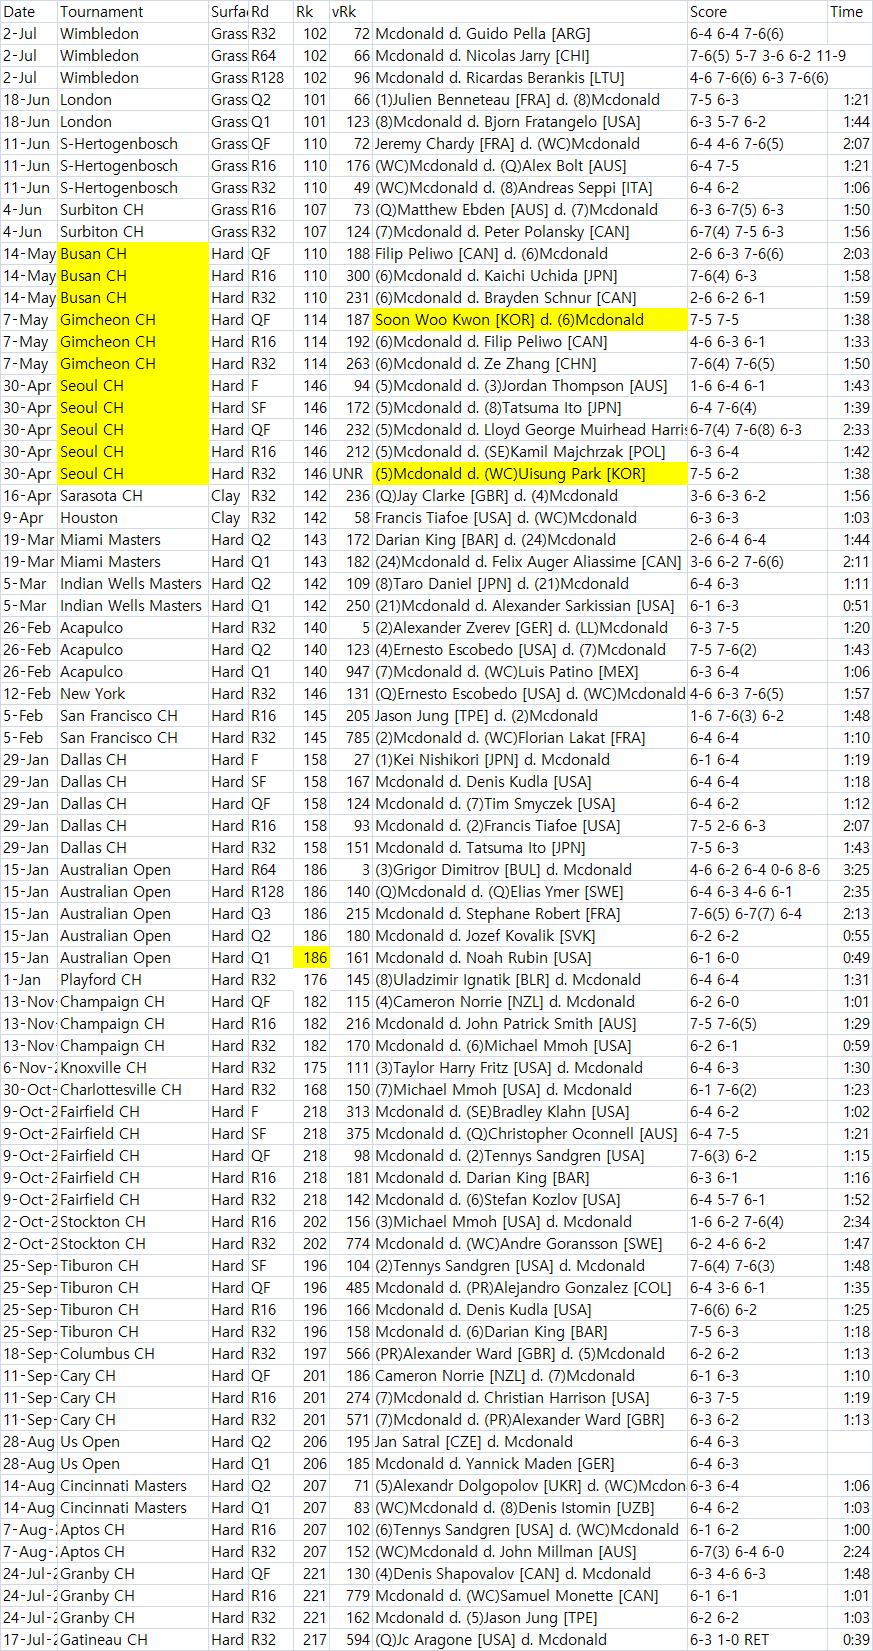Select the Taro Daniel match cell
The width and height of the screenshot is (873, 1651).
click(530, 583)
